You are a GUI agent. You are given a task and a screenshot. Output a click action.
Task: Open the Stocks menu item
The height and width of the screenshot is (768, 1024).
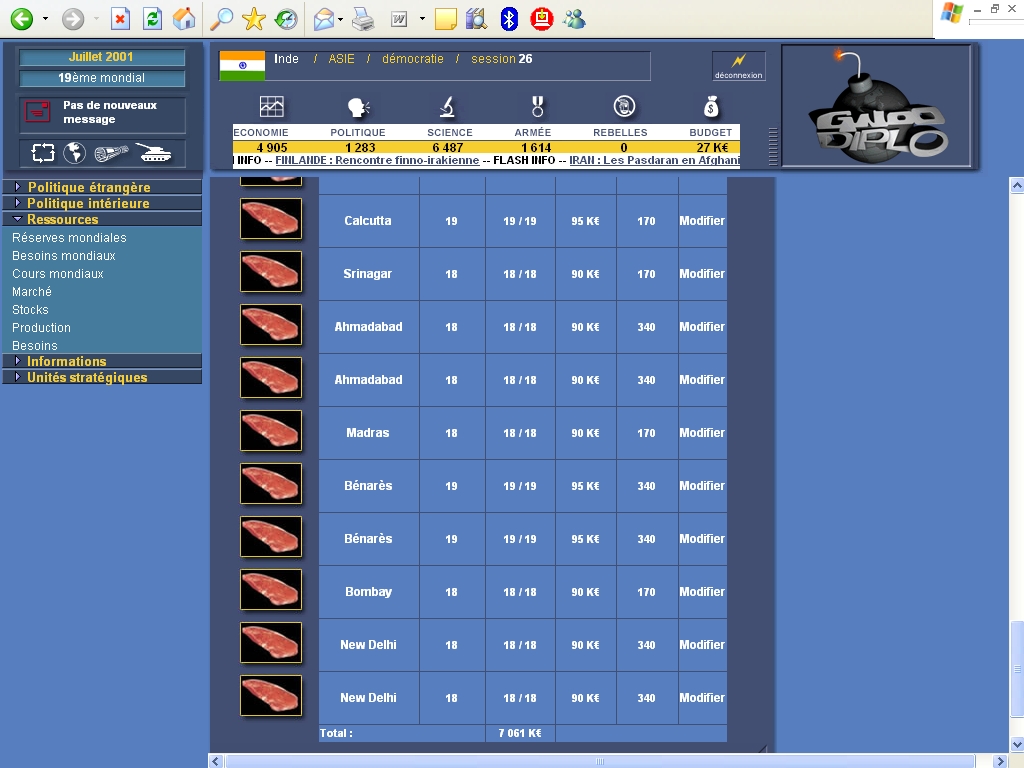coord(30,310)
